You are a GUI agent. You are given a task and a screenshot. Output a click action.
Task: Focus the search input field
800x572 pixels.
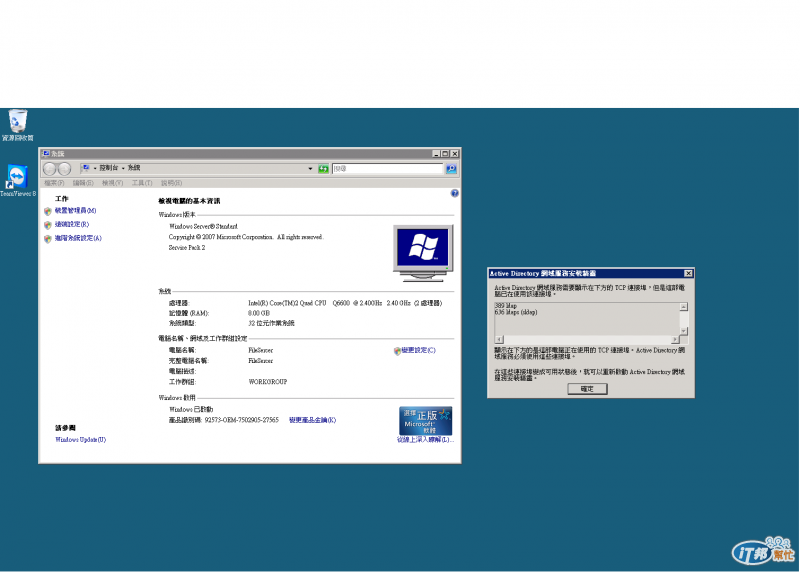click(388, 169)
